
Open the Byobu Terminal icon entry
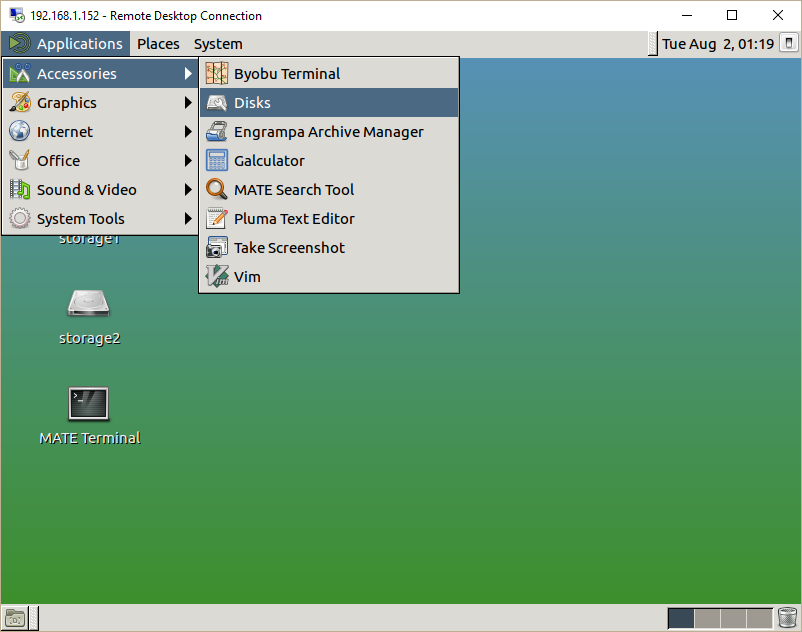(x=216, y=74)
